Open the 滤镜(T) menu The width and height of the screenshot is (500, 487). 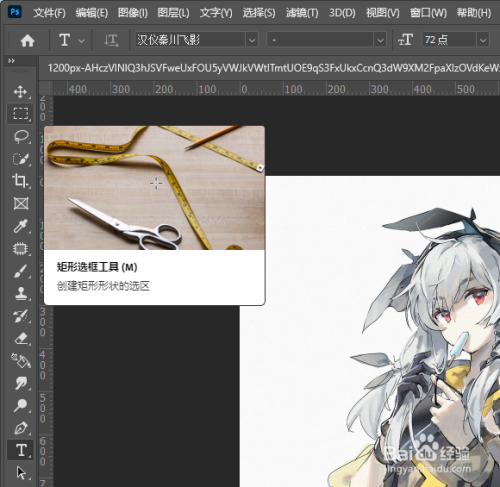pyautogui.click(x=302, y=13)
